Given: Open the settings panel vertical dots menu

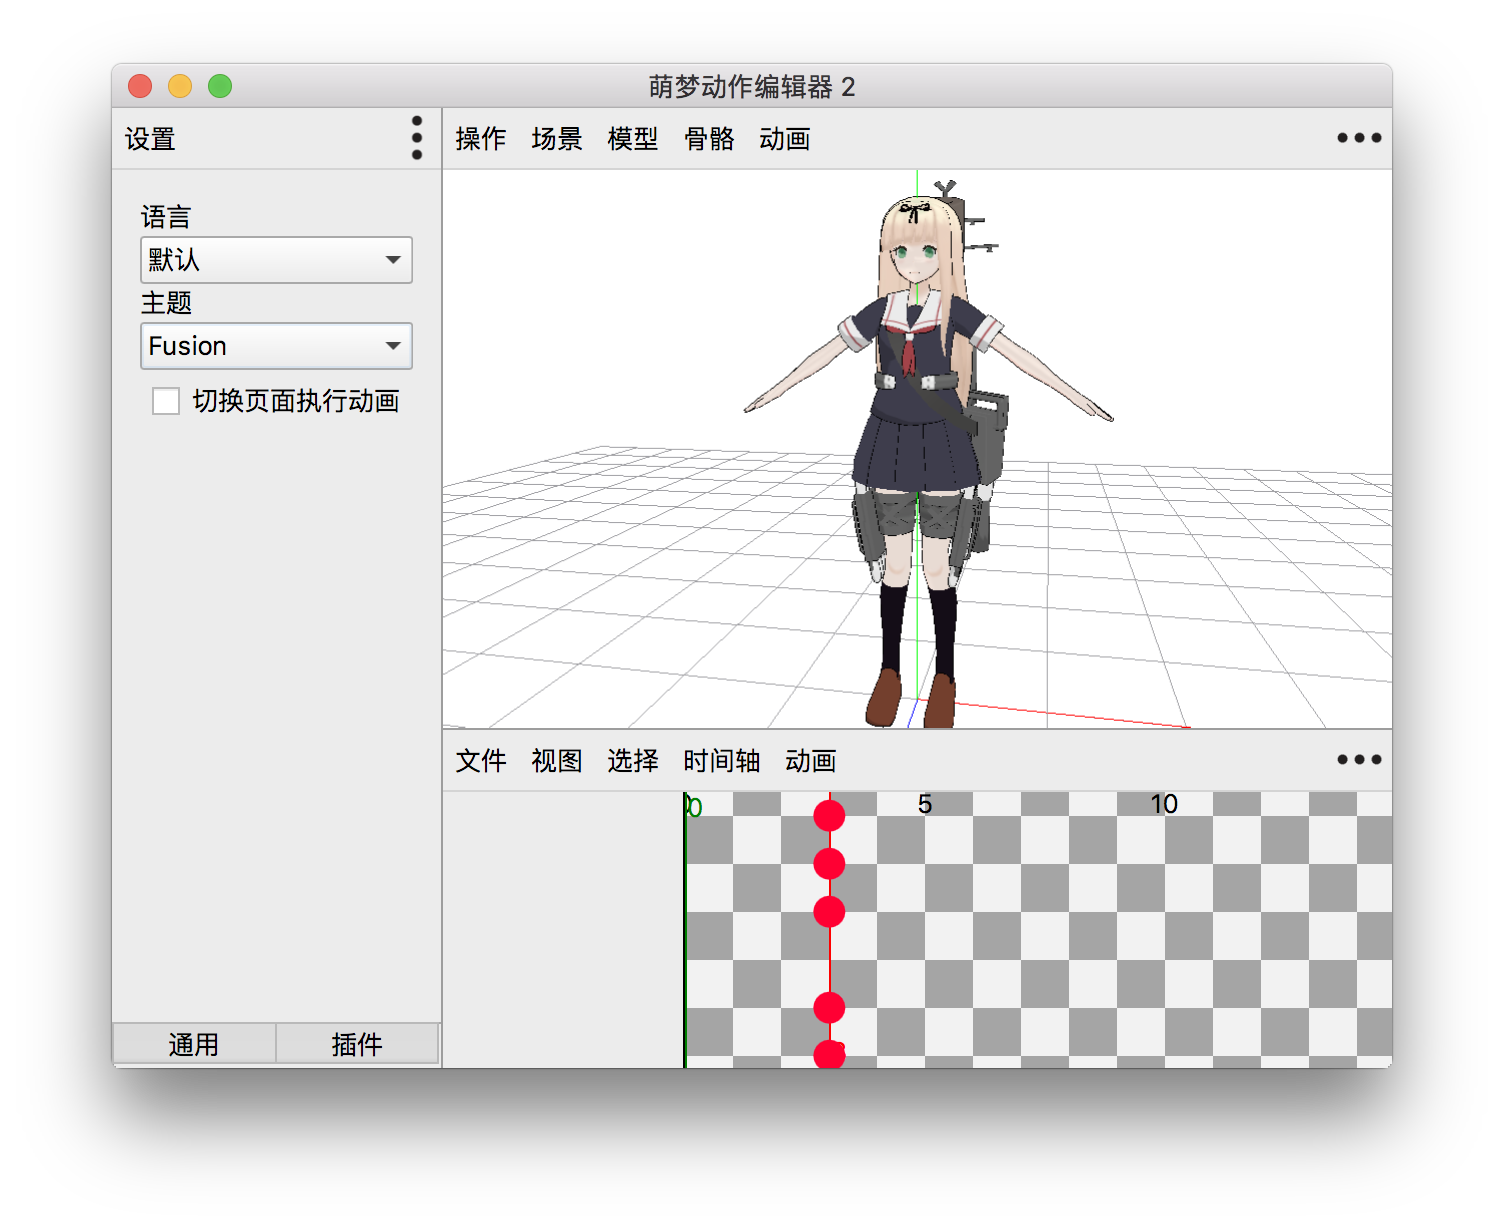Looking at the screenshot, I should point(417,138).
